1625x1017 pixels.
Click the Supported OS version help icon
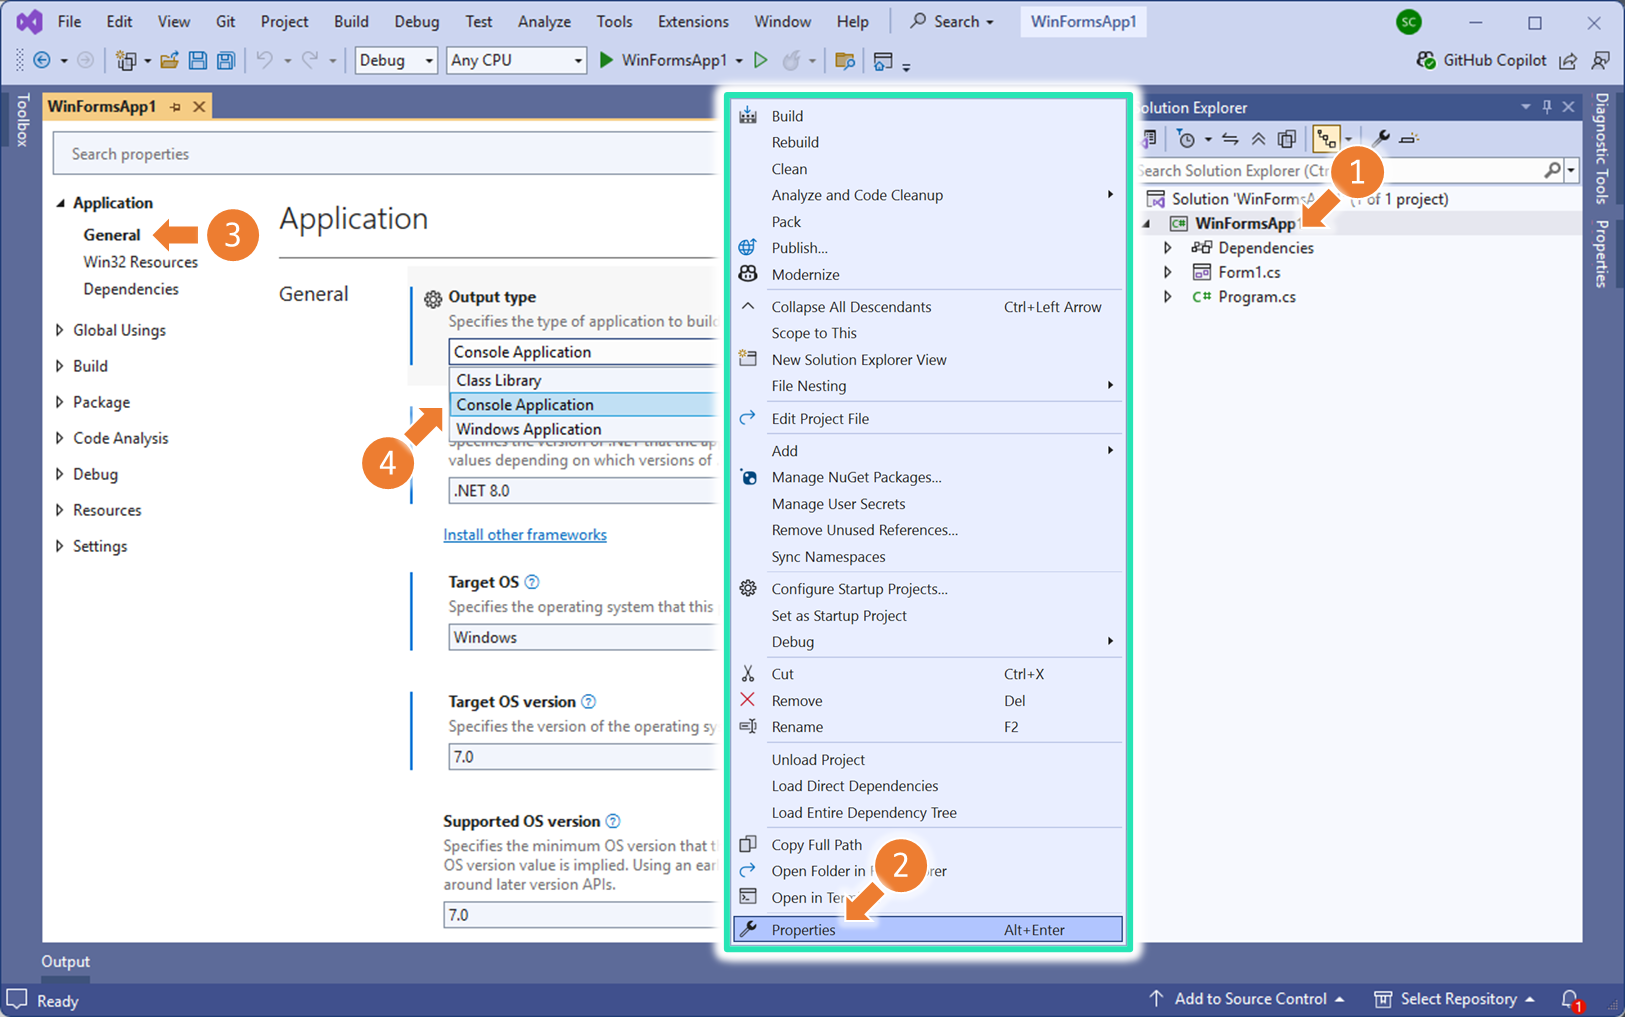coord(613,821)
